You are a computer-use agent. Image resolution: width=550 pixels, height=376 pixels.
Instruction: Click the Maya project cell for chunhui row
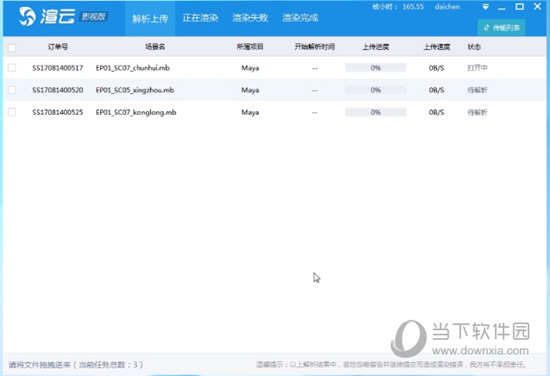(x=250, y=68)
